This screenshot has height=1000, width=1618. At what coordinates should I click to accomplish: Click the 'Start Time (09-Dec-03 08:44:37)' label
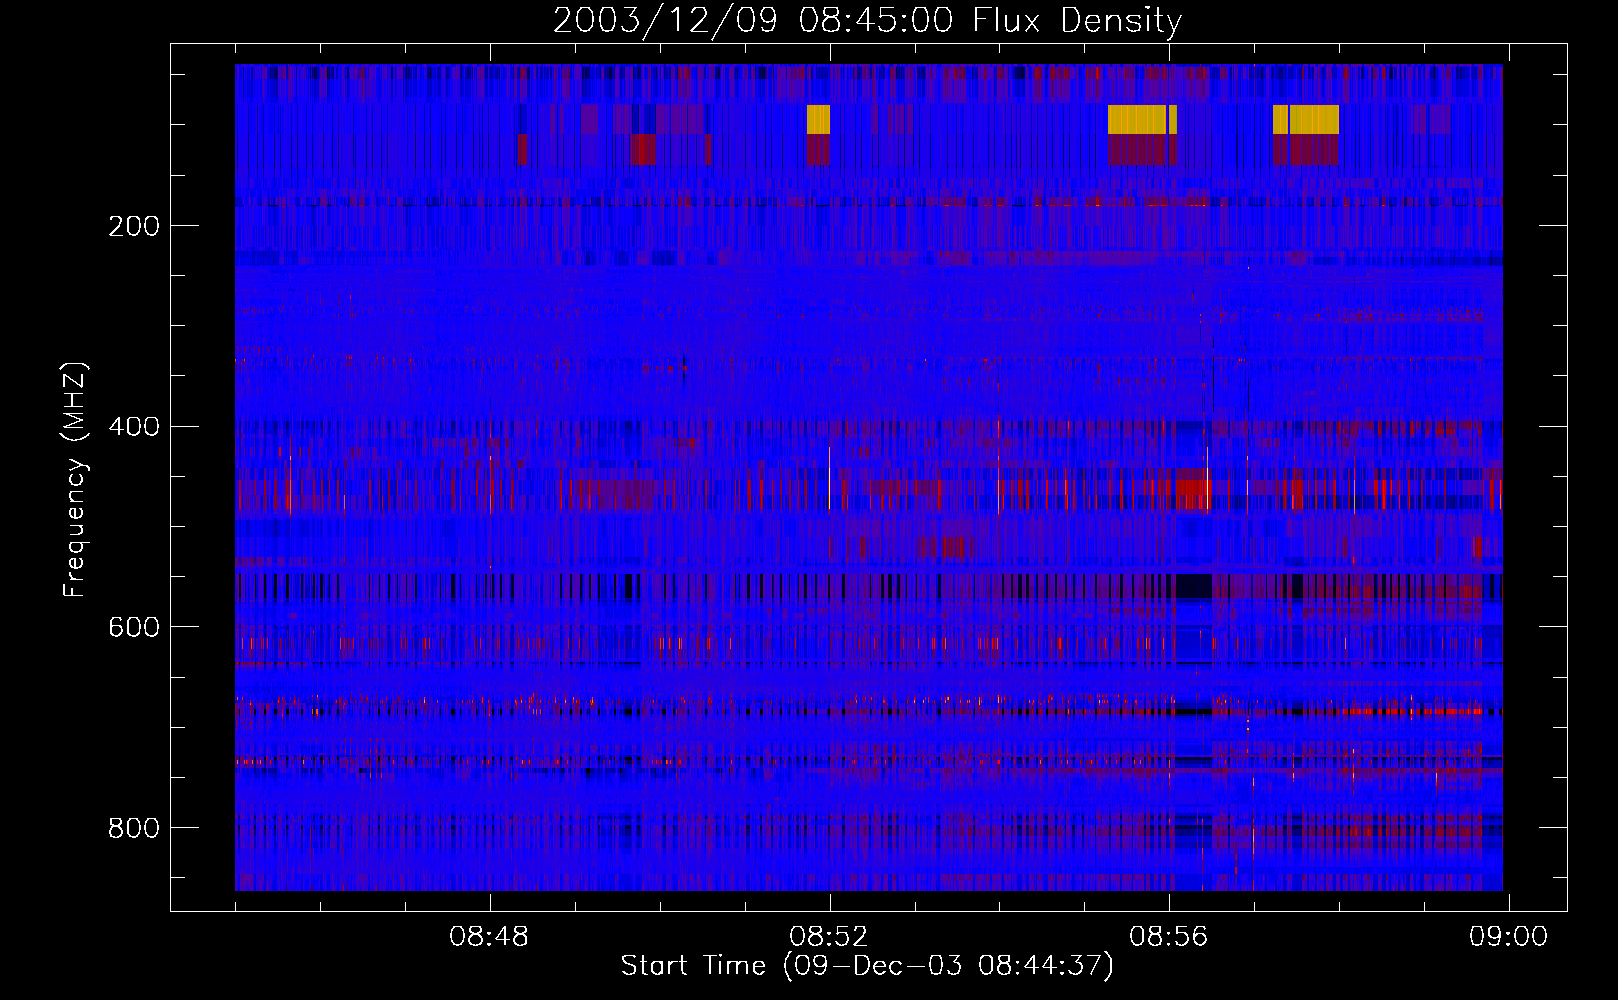pos(867,966)
